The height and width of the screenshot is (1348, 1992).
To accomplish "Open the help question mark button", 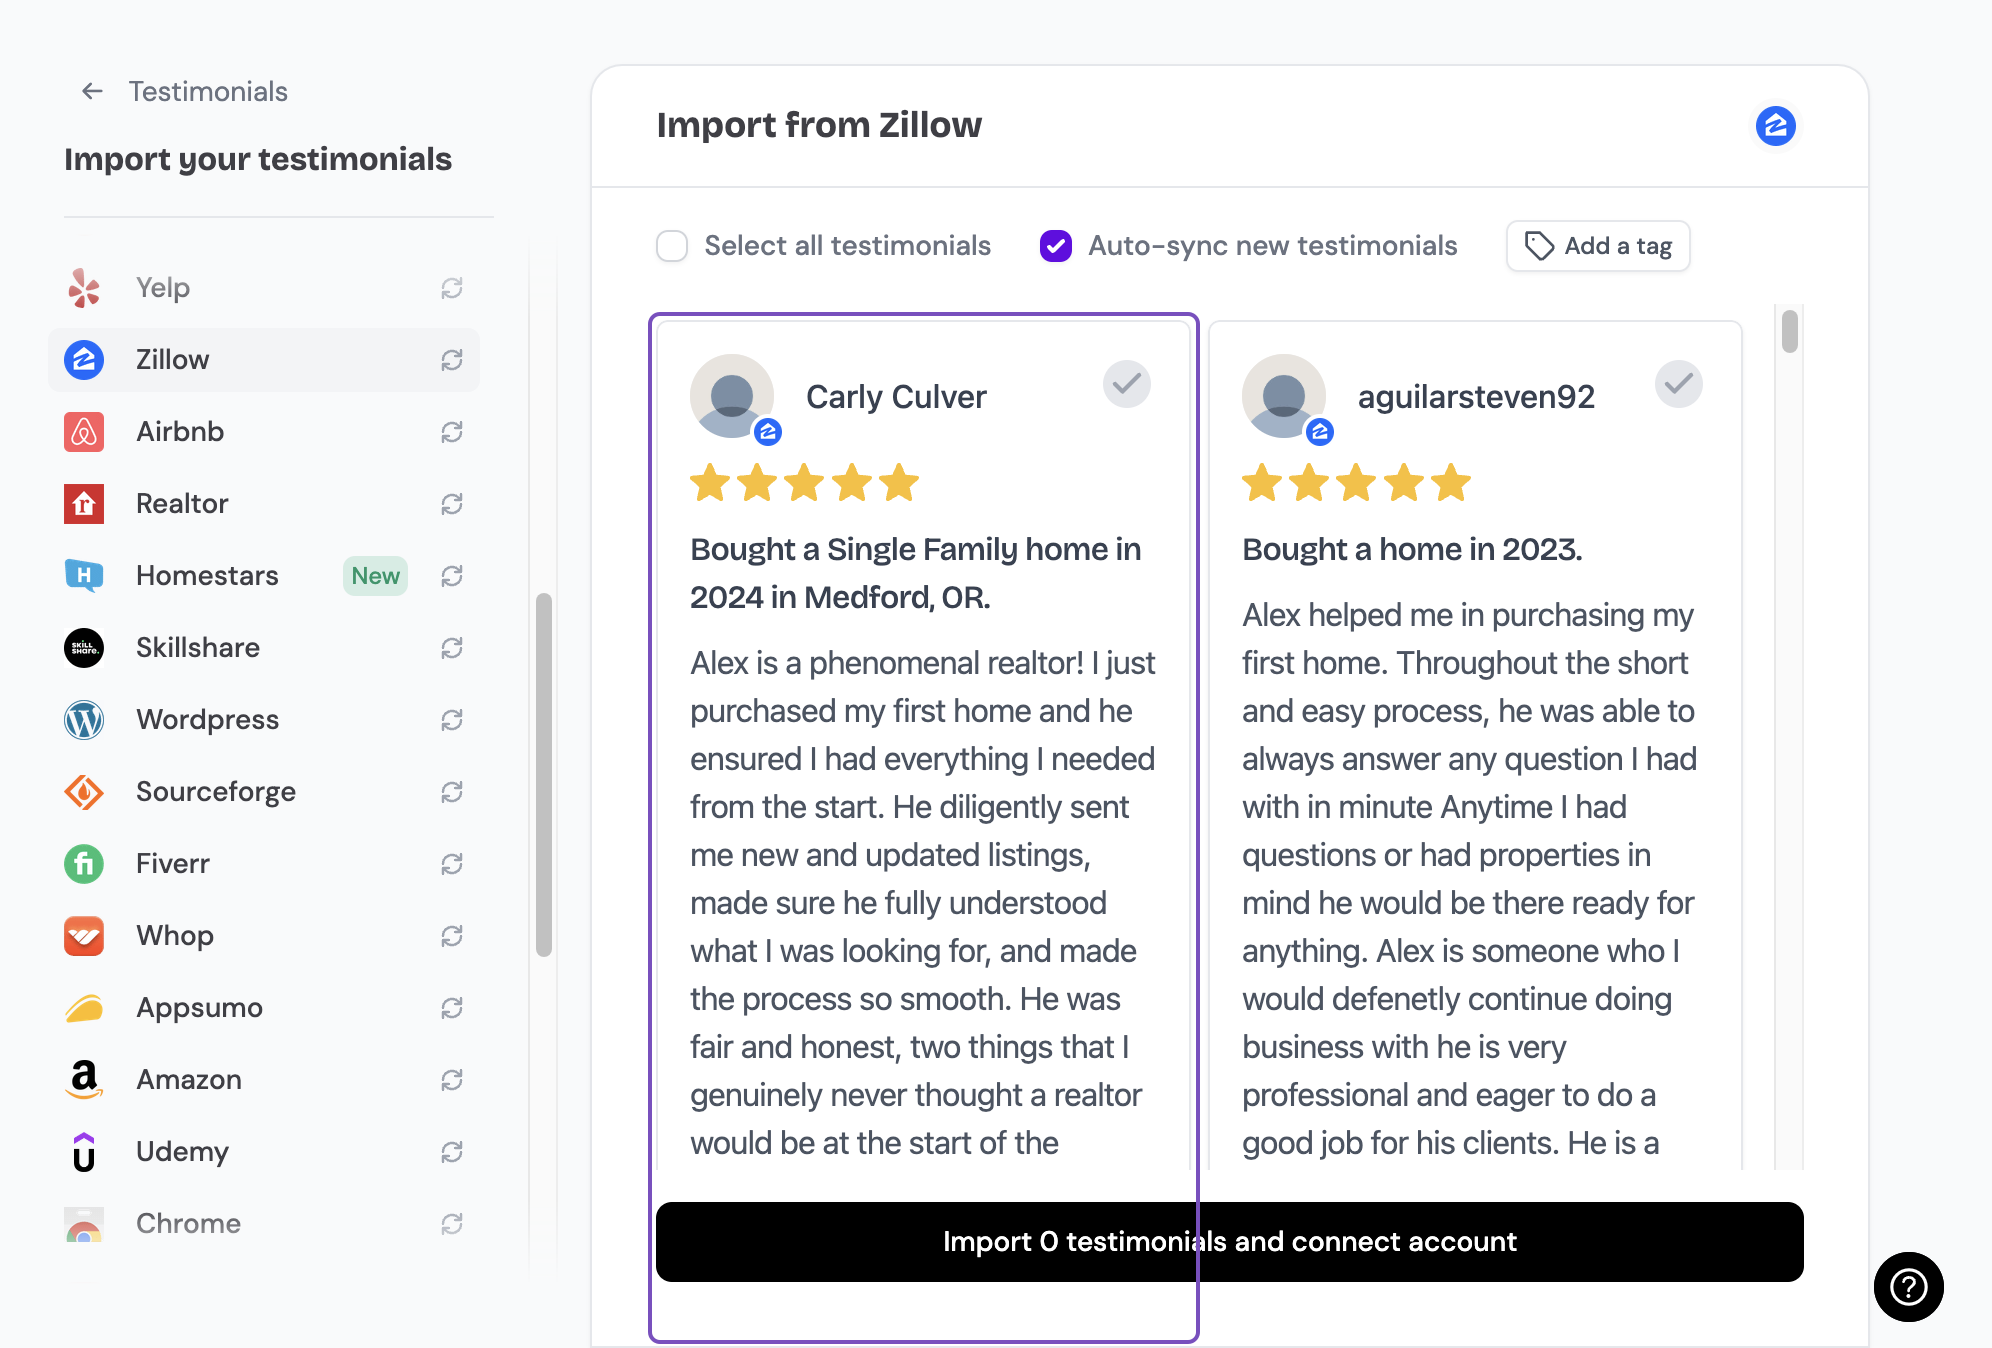I will [x=1908, y=1287].
